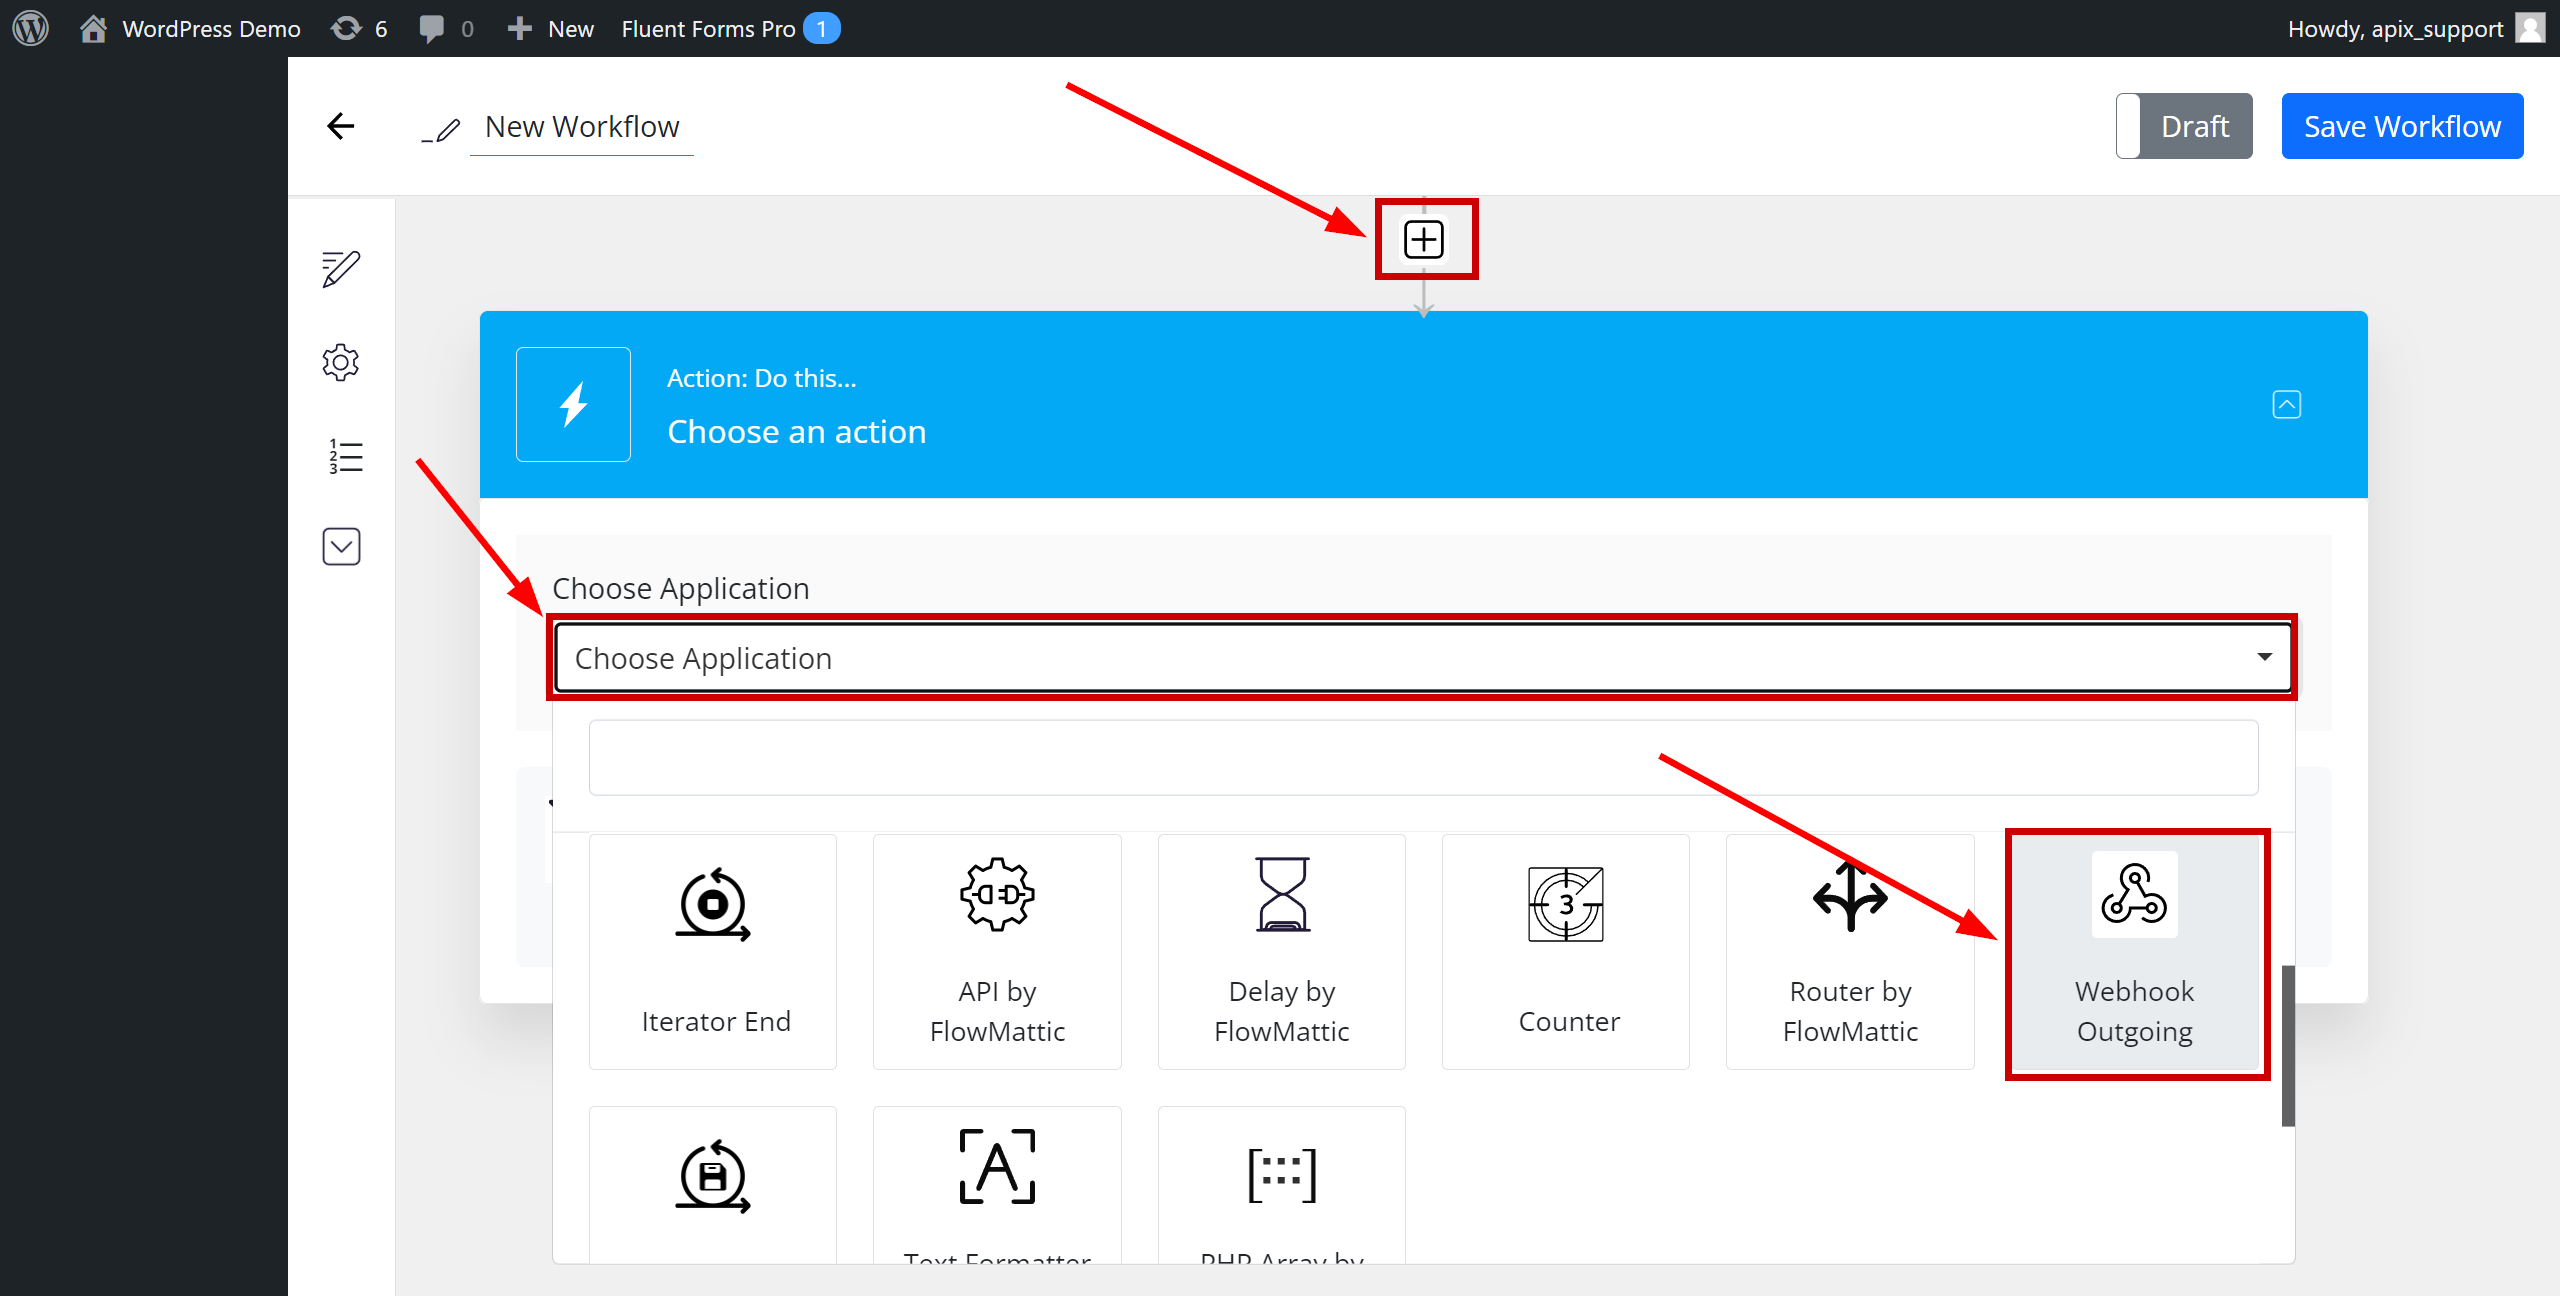Select the iterator storage icon tile

tap(713, 1184)
